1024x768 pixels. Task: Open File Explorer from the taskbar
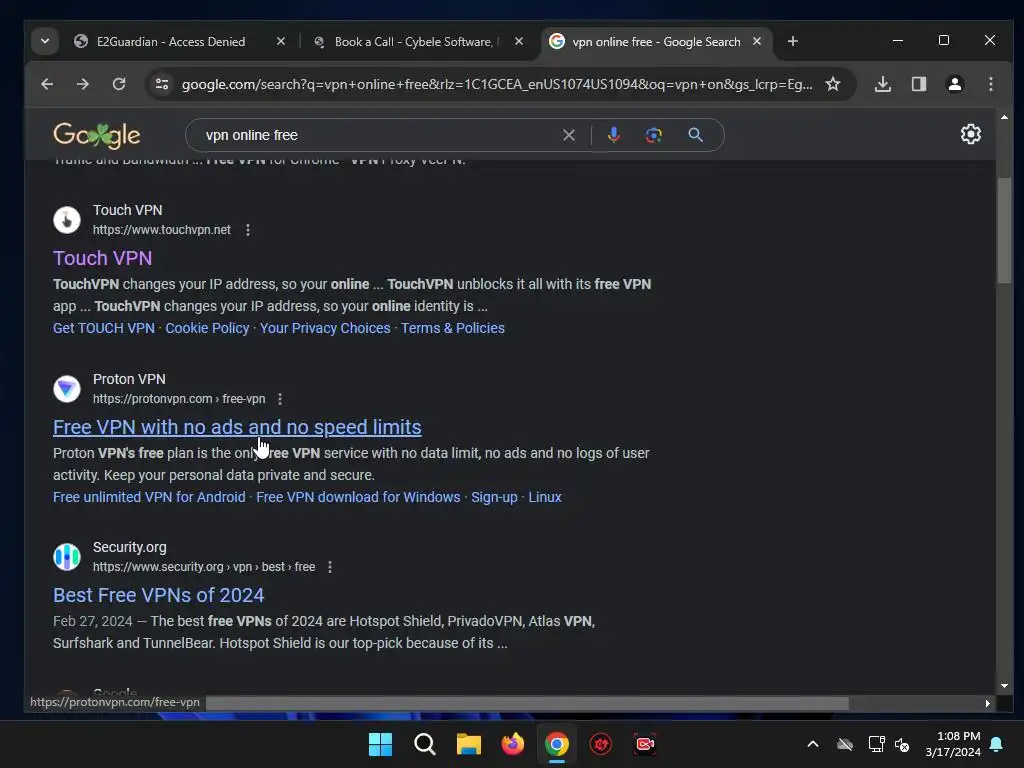[x=468, y=744]
